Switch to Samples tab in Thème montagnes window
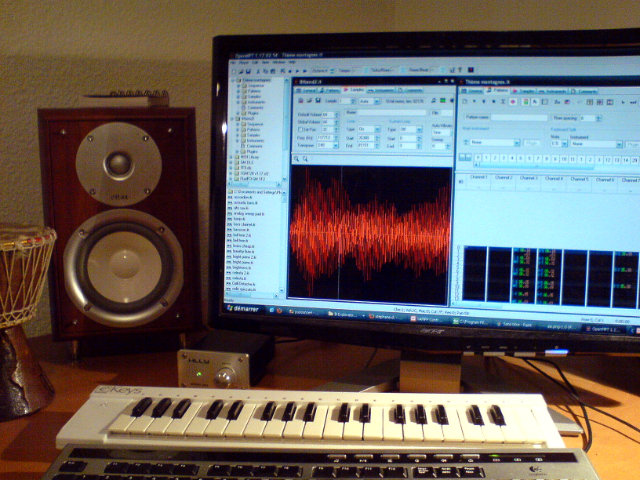The height and width of the screenshot is (480, 640). pos(524,91)
